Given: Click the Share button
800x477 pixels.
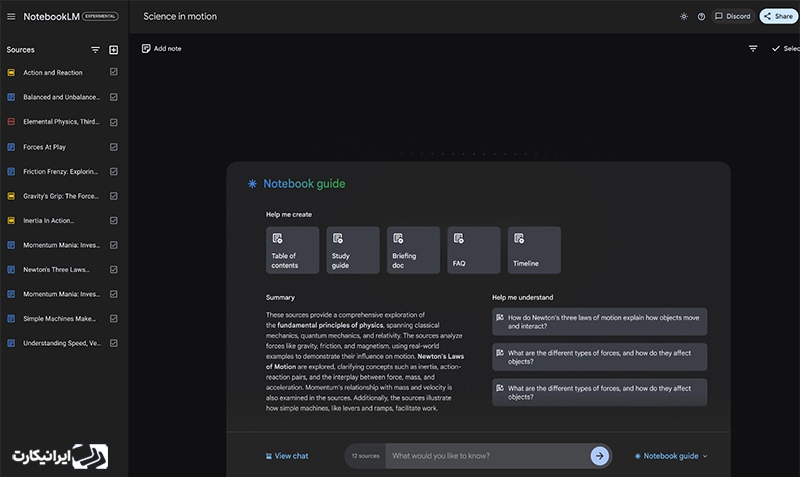Looking at the screenshot, I should click(x=779, y=16).
